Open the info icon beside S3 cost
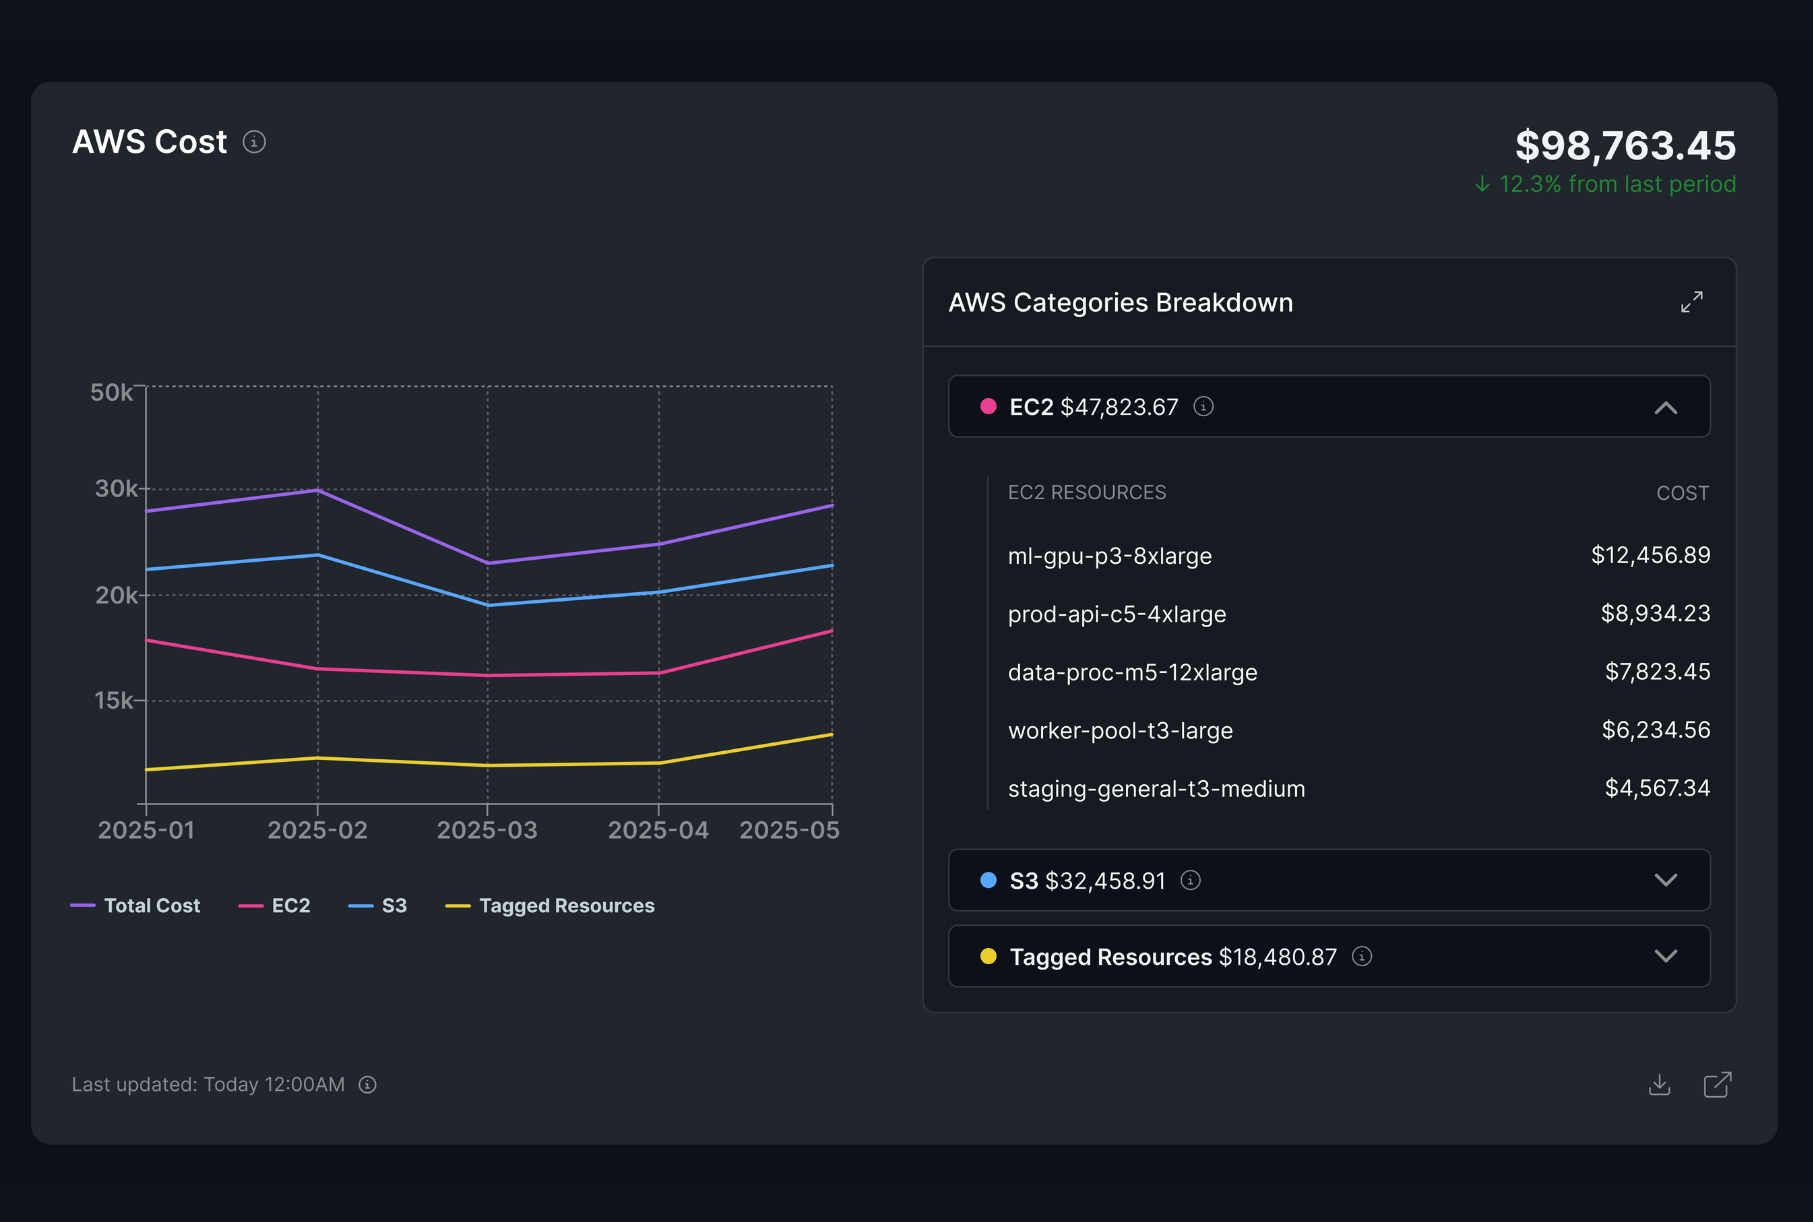 (x=1190, y=881)
